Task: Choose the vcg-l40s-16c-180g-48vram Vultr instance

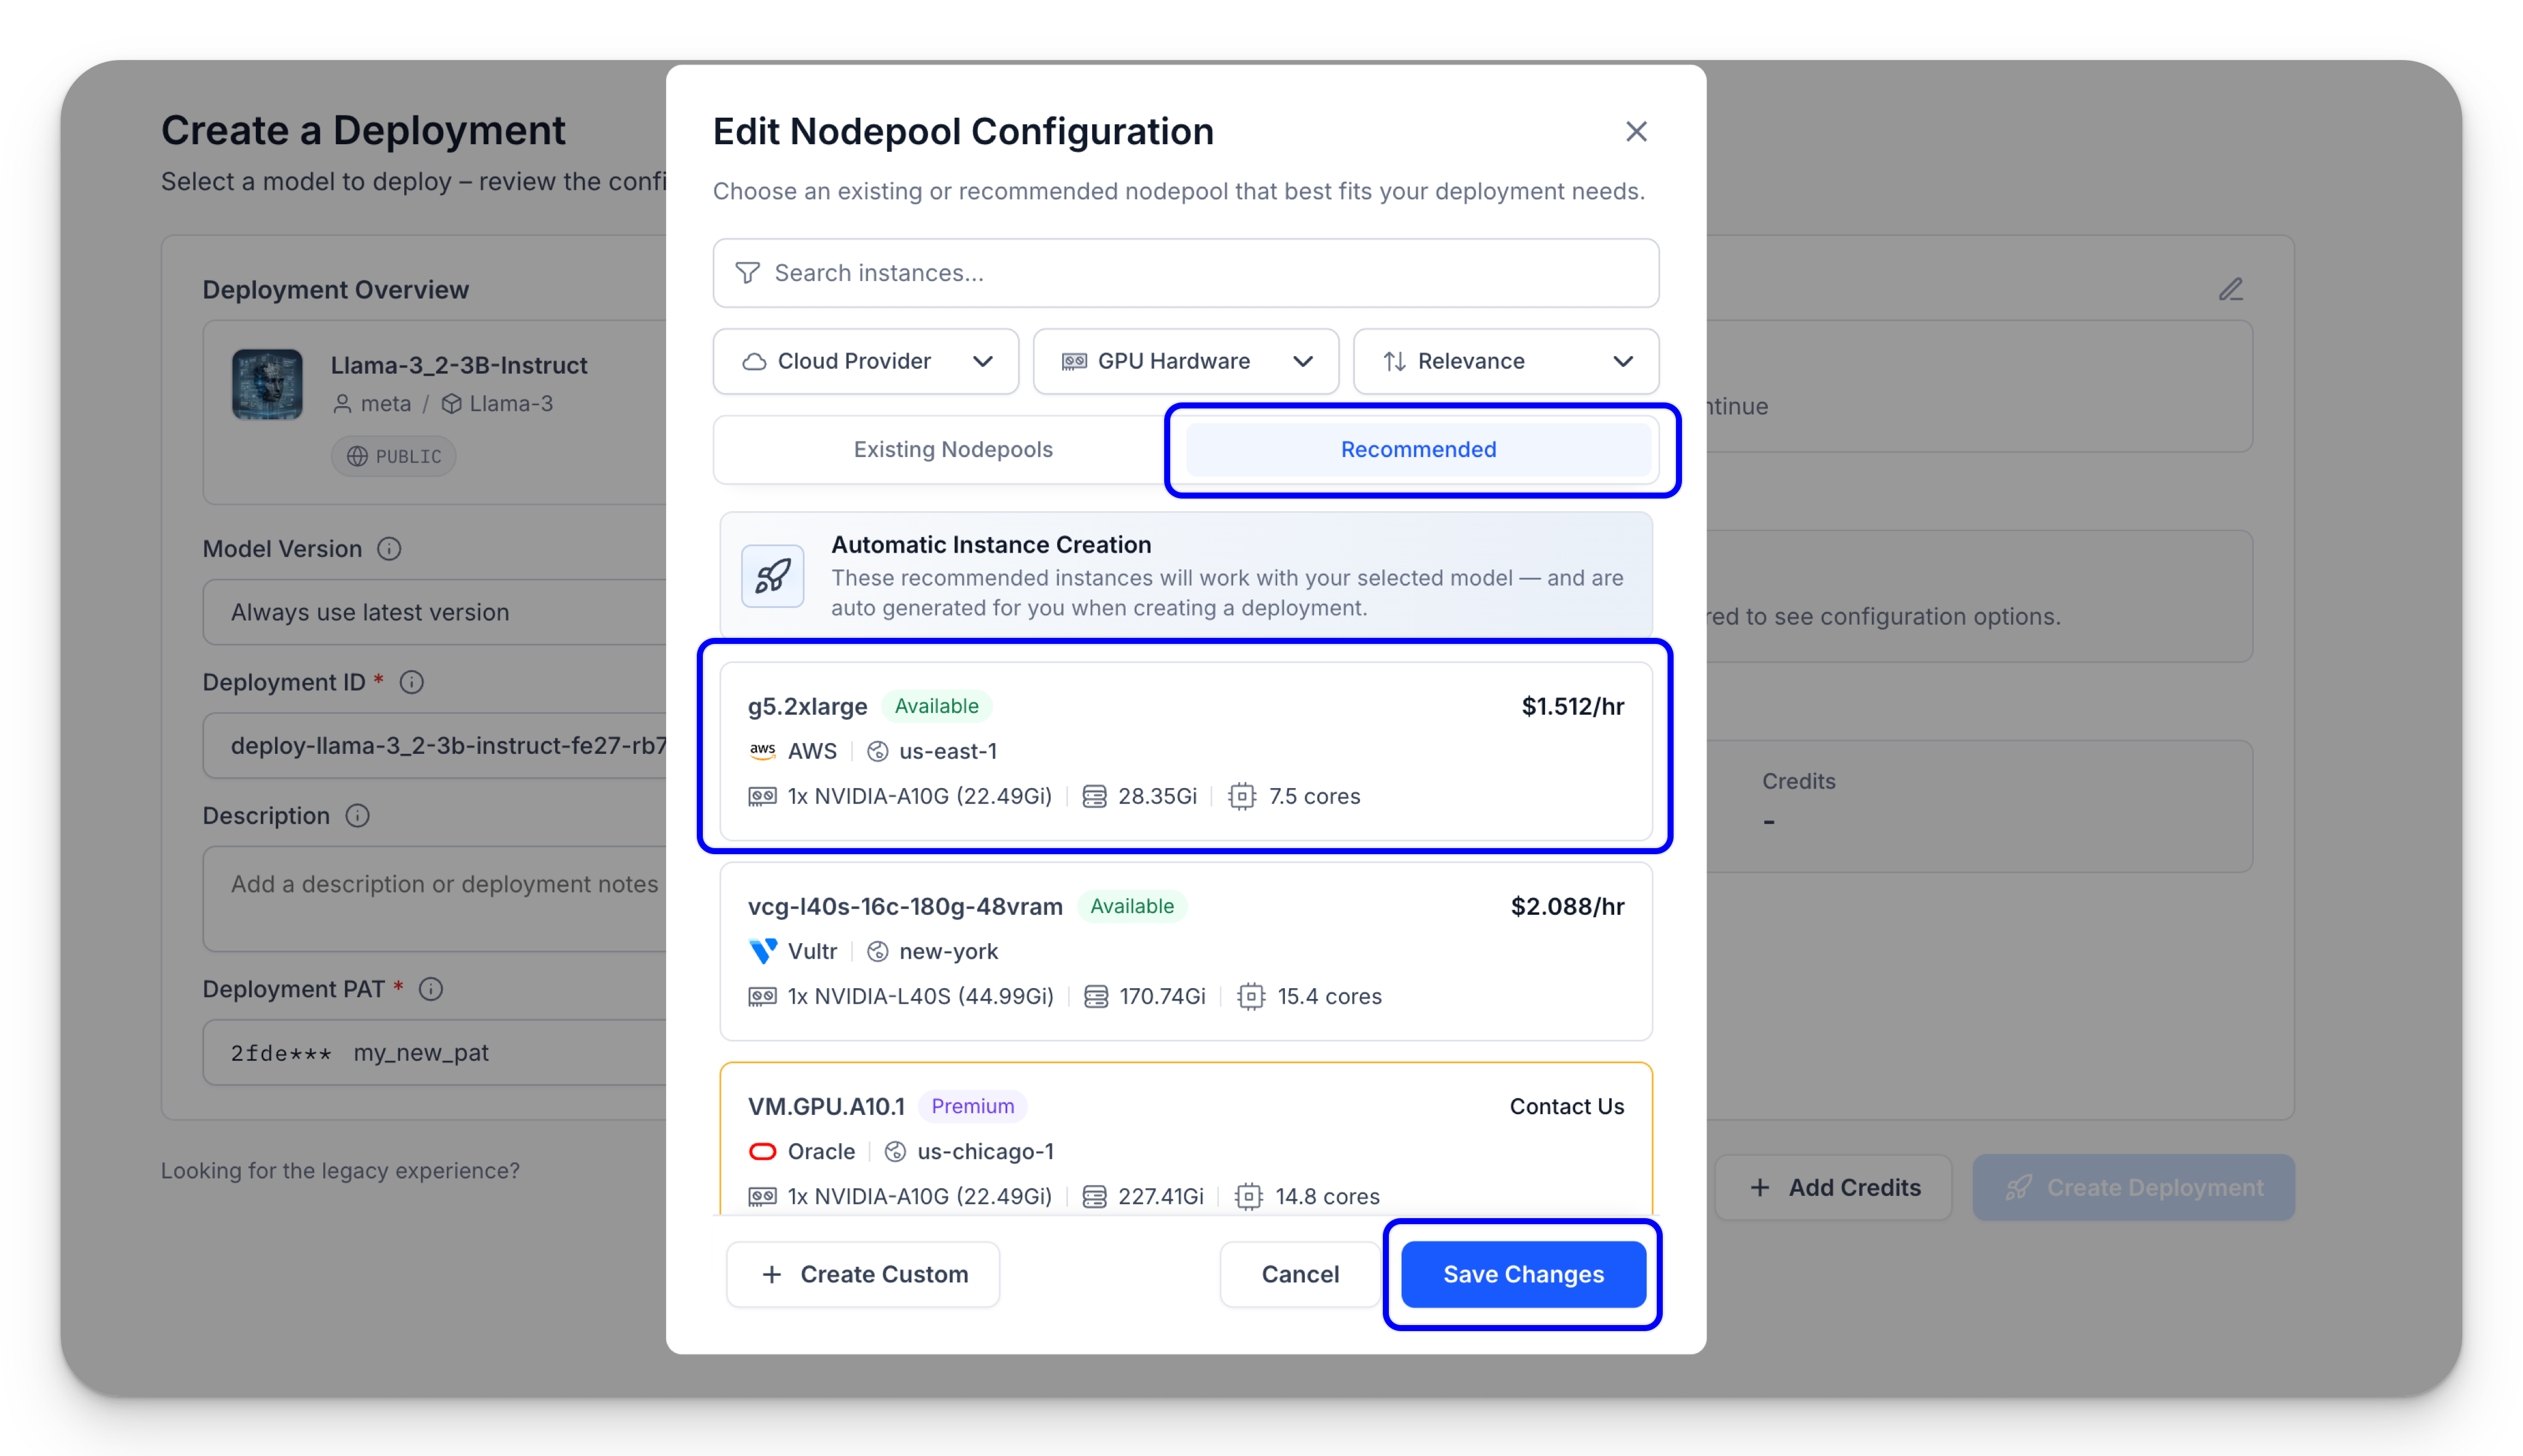Action: [1185, 950]
